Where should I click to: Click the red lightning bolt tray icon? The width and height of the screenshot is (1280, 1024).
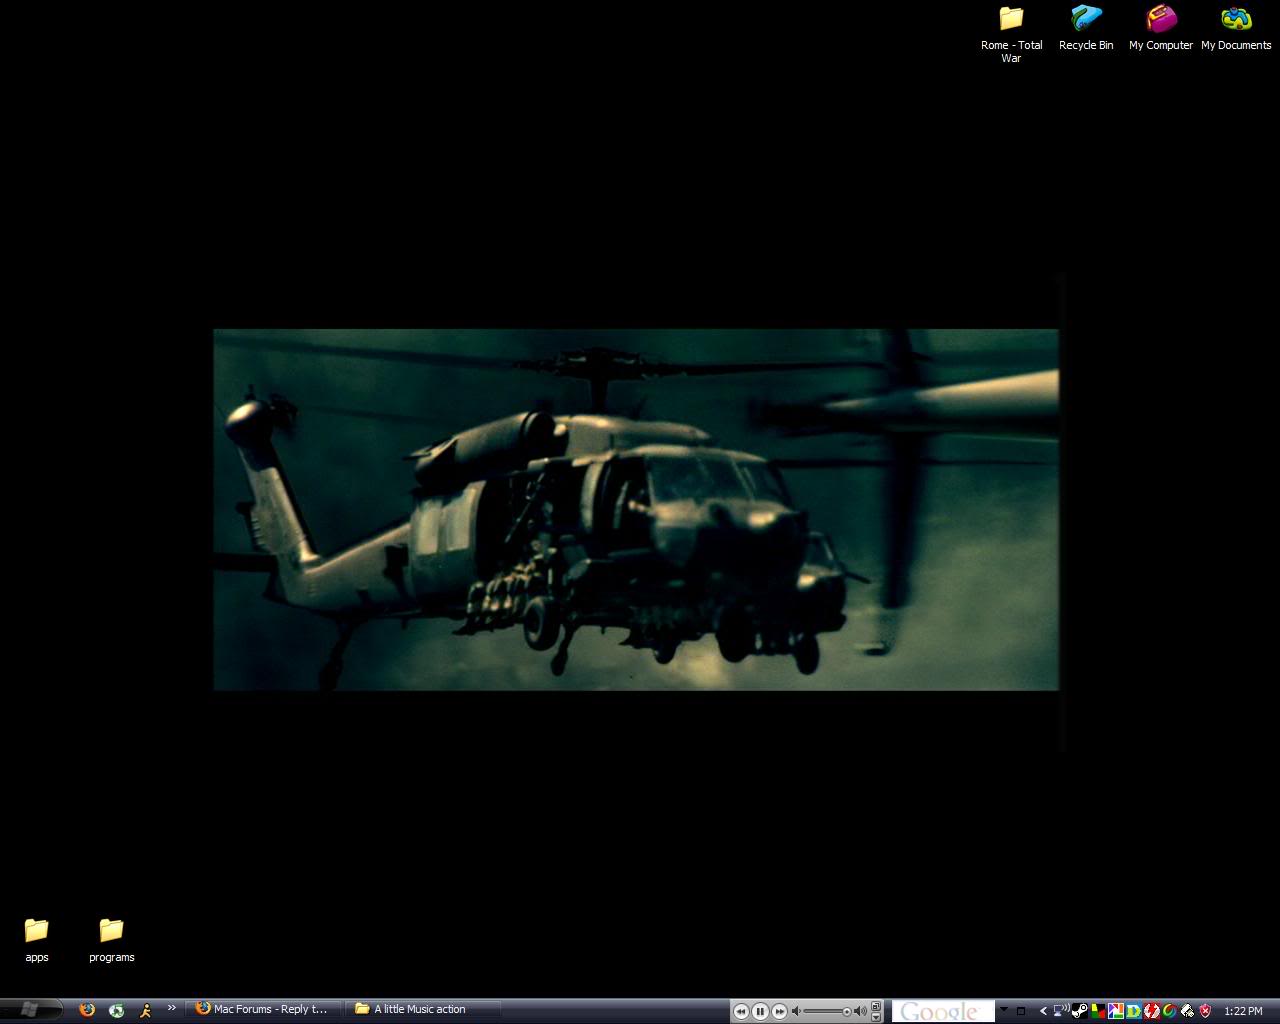tap(1151, 1011)
